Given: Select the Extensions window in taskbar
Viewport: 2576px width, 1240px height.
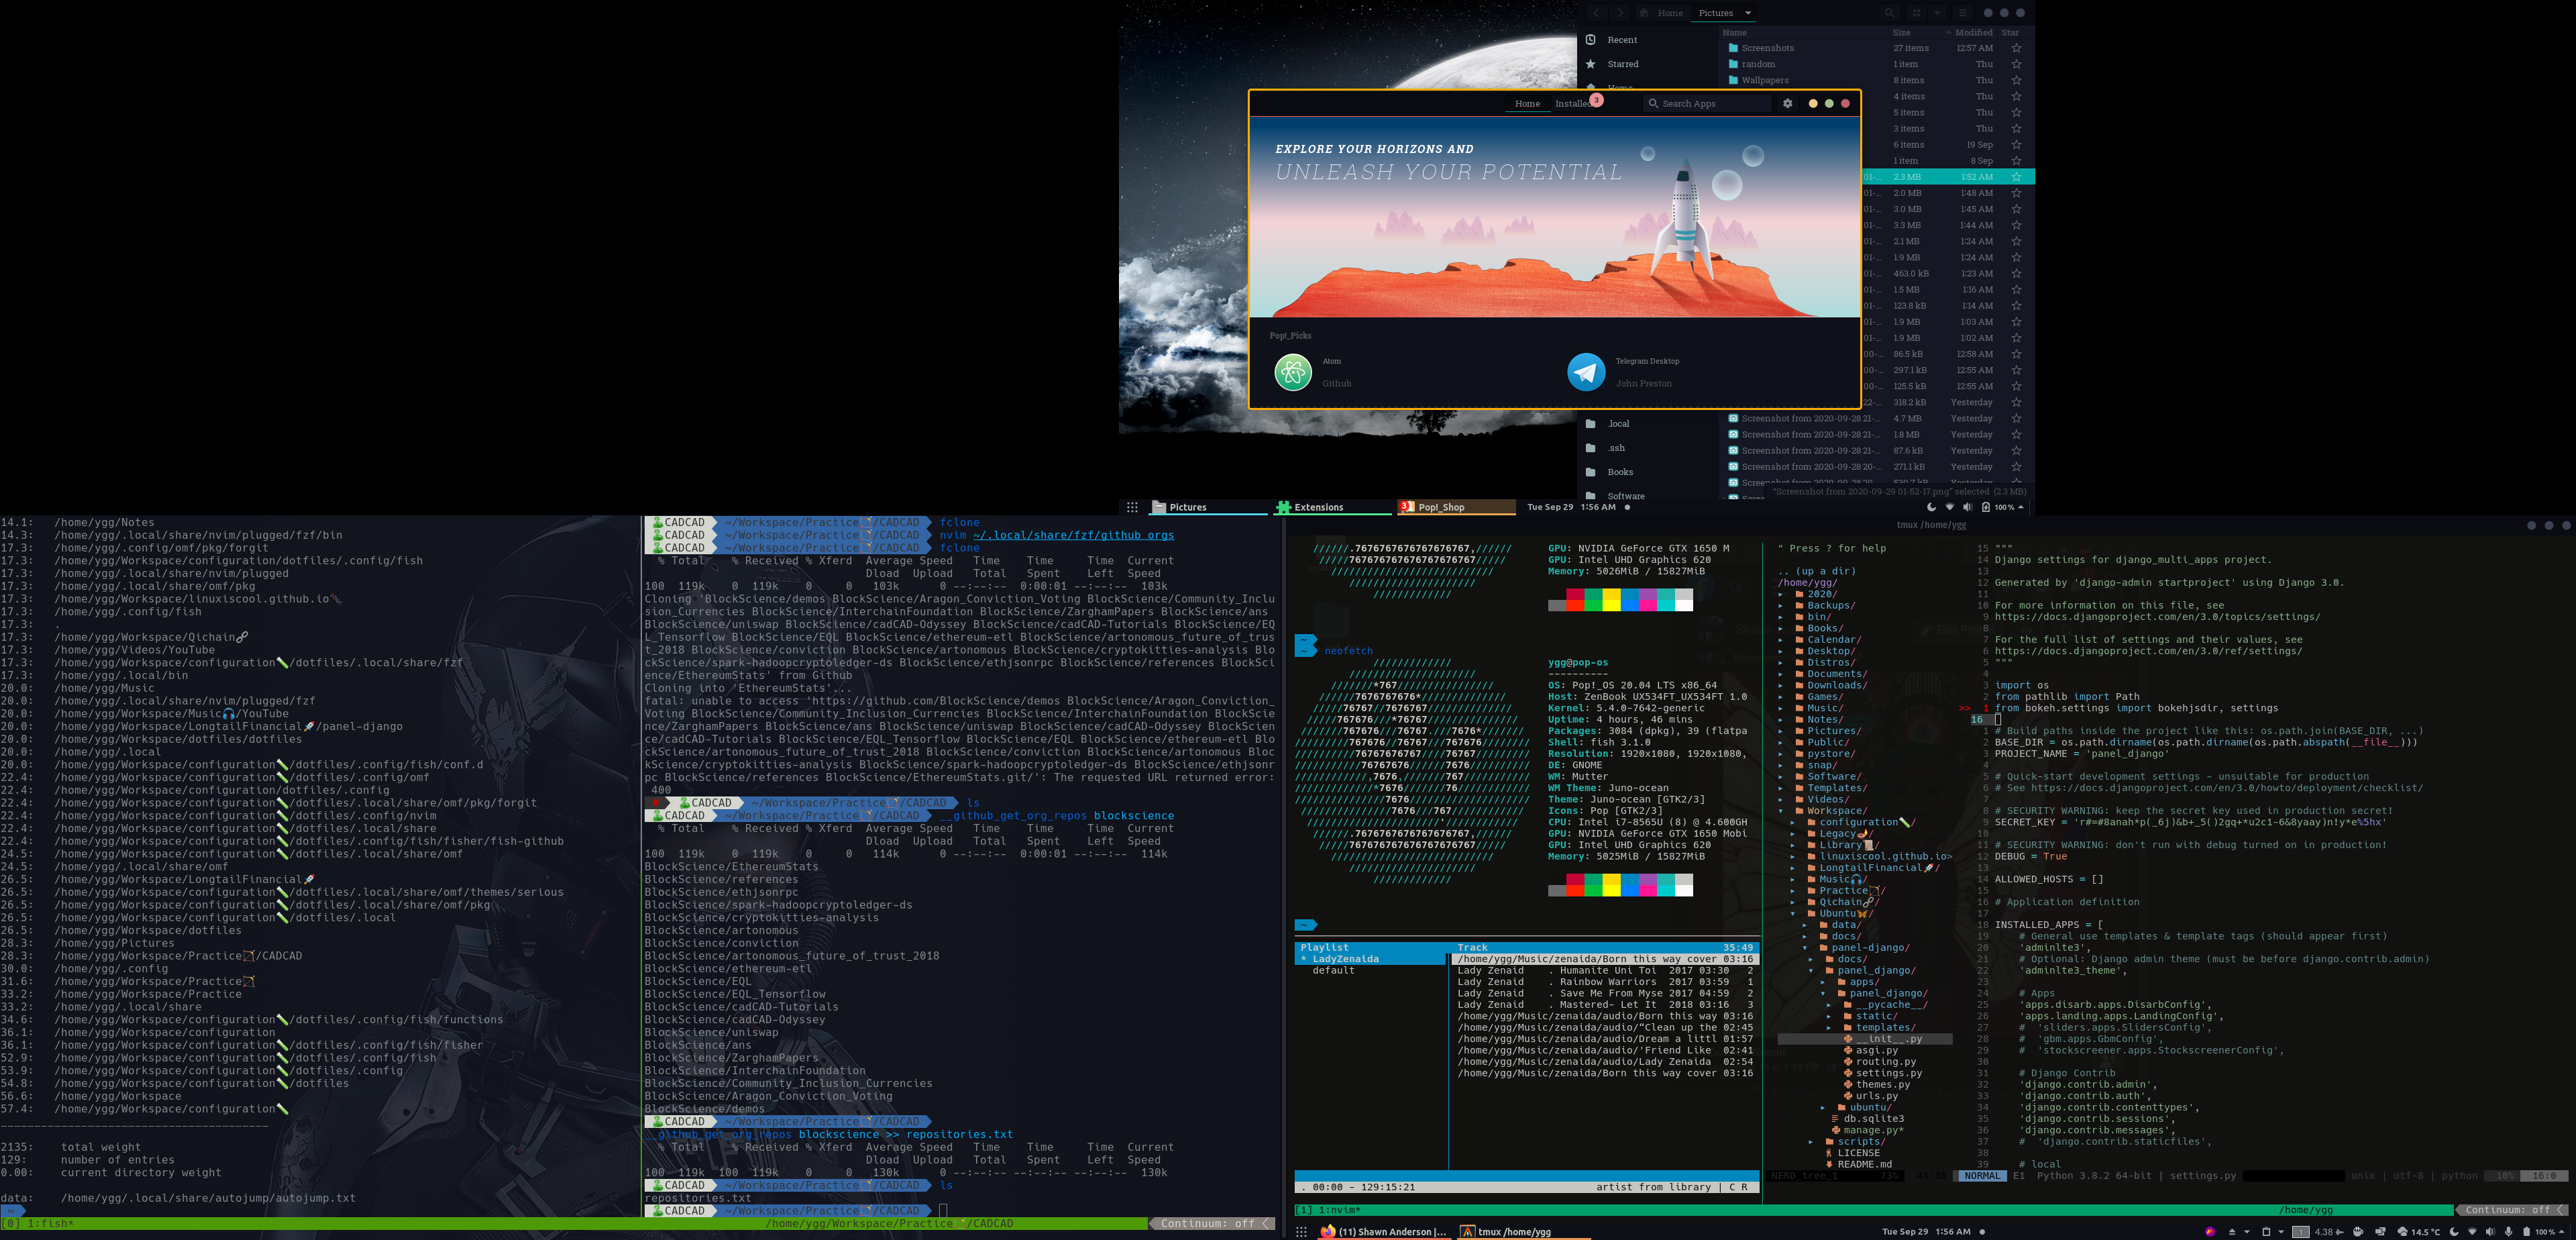Looking at the screenshot, I should 1318,507.
